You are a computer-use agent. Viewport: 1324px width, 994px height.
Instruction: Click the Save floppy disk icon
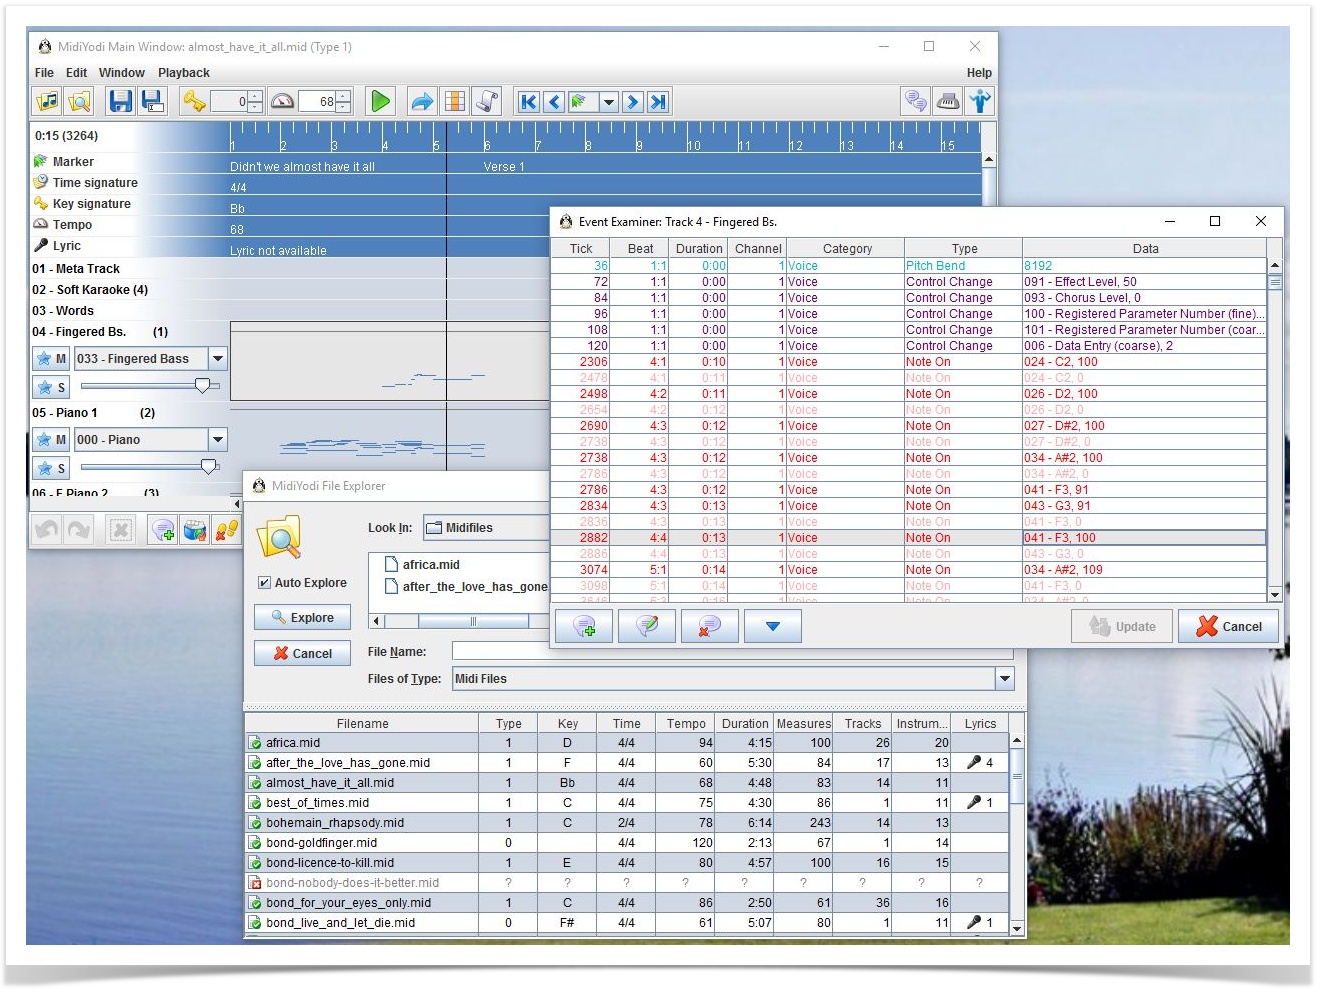[x=120, y=101]
